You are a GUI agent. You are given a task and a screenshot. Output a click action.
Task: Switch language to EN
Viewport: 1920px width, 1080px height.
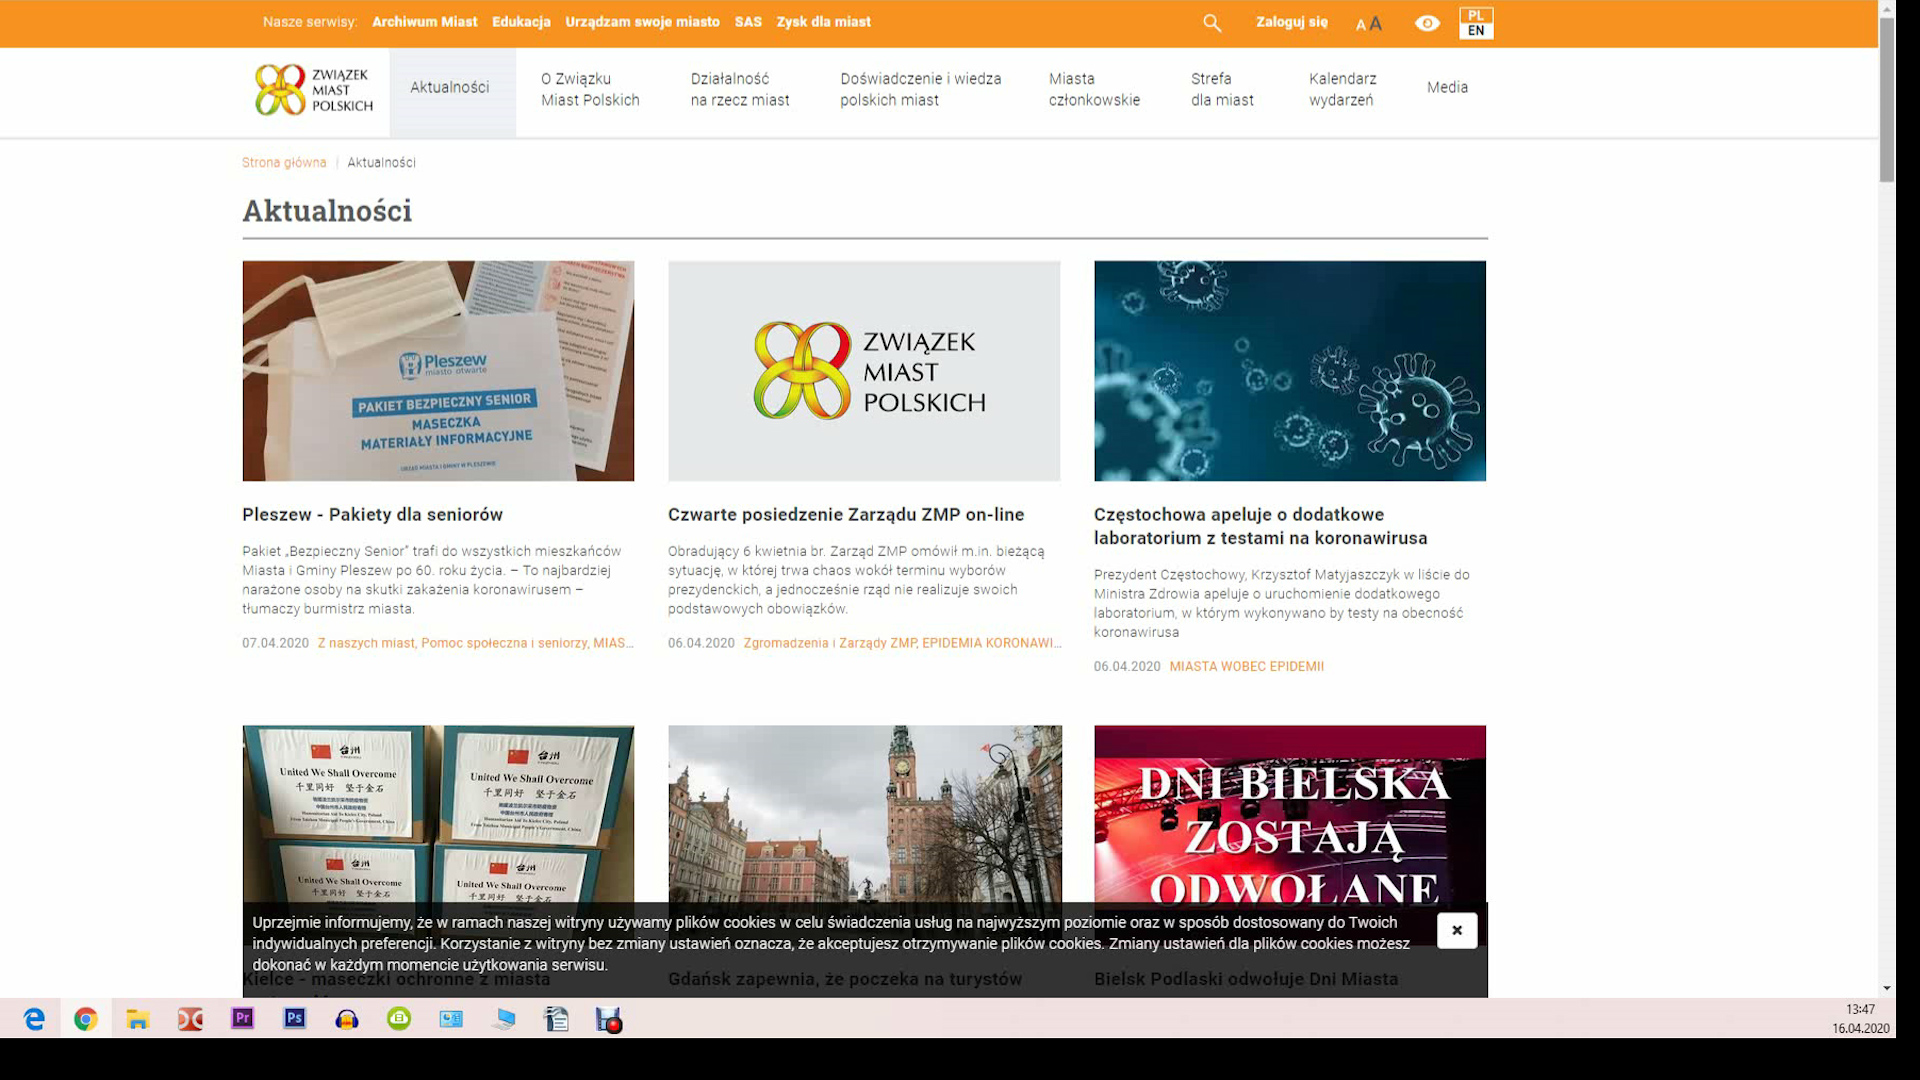click(x=1476, y=31)
